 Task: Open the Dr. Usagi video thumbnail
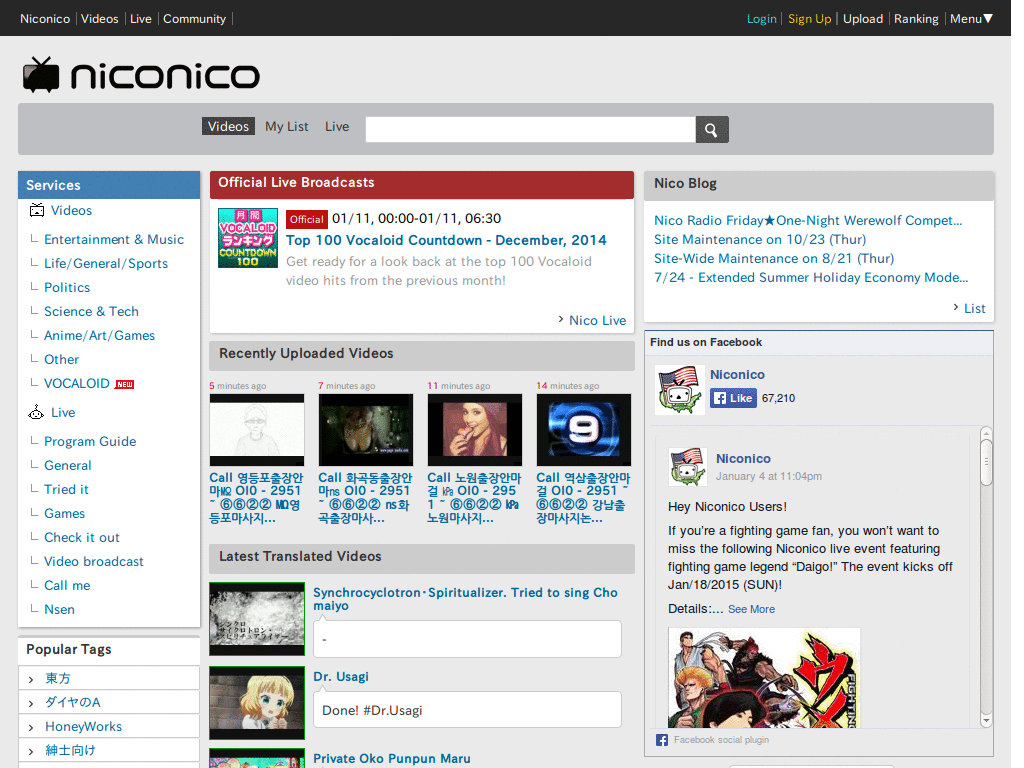(257, 703)
